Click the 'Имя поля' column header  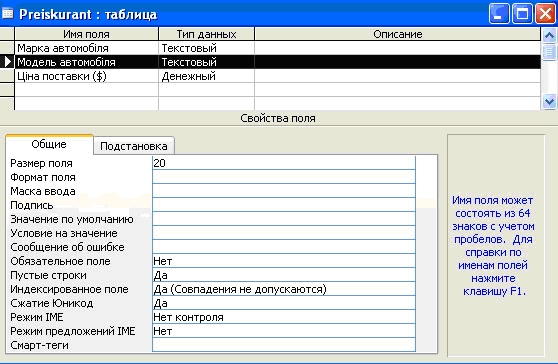(86, 34)
